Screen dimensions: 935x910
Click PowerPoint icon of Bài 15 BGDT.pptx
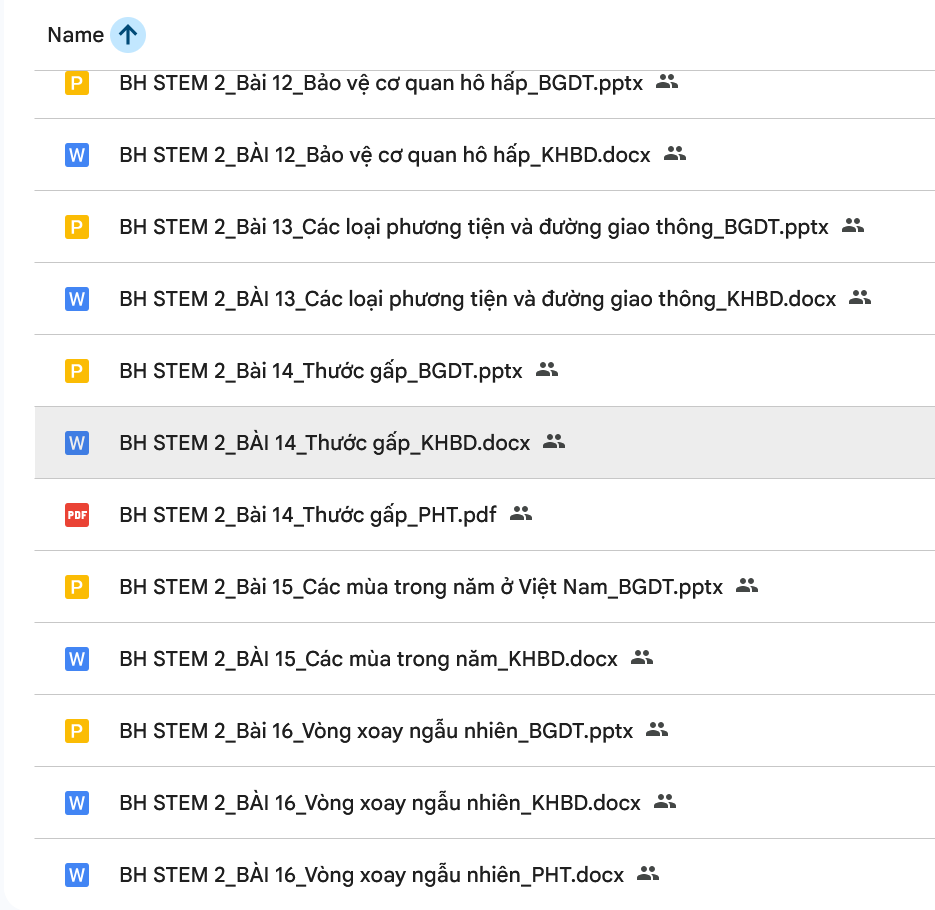(x=77, y=587)
